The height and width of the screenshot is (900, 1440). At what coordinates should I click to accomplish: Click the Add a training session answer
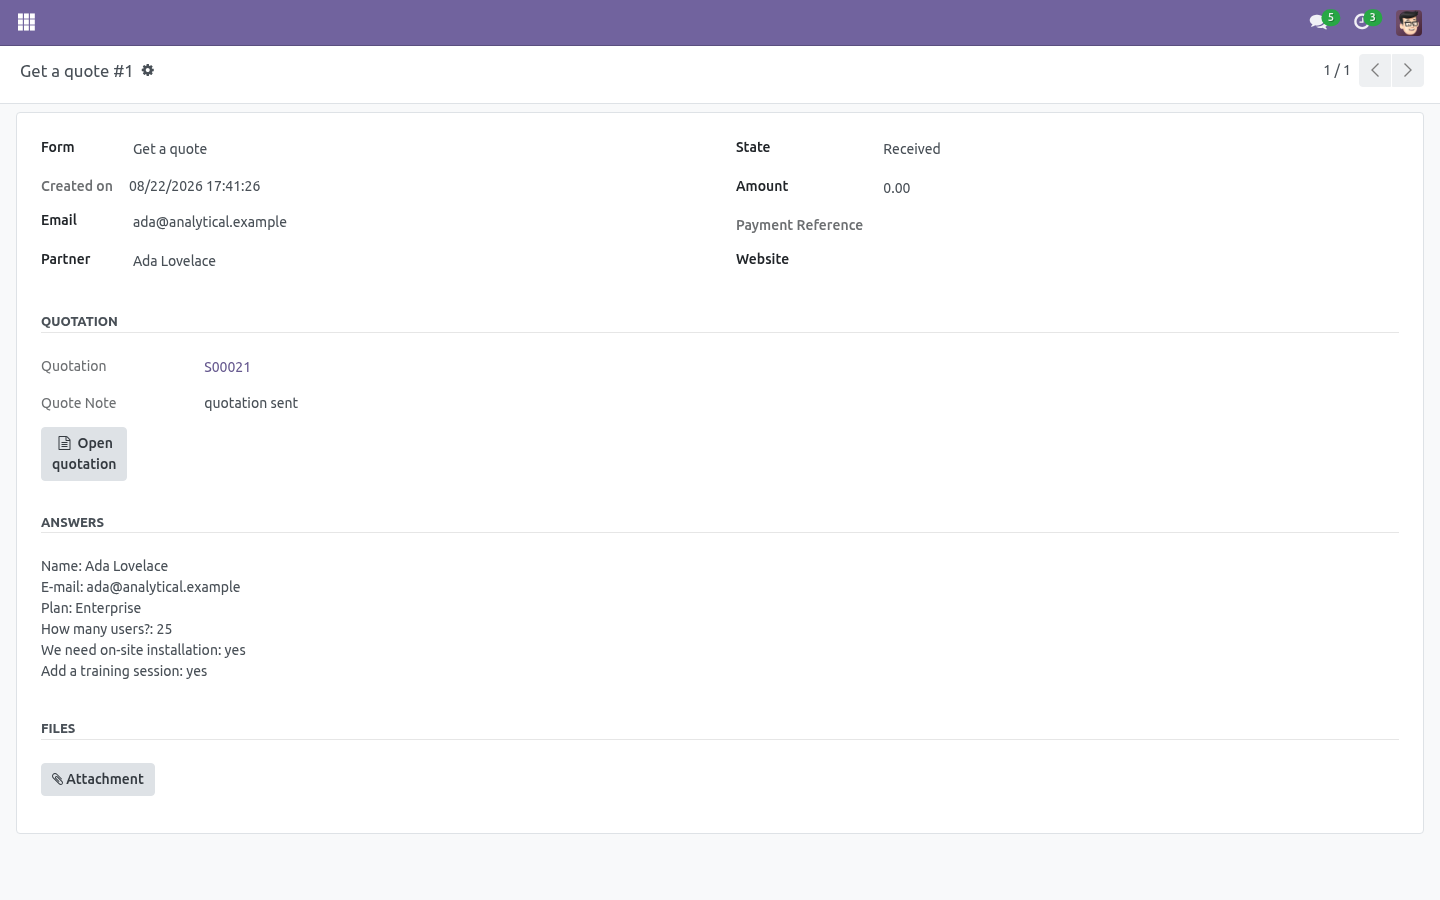[124, 671]
